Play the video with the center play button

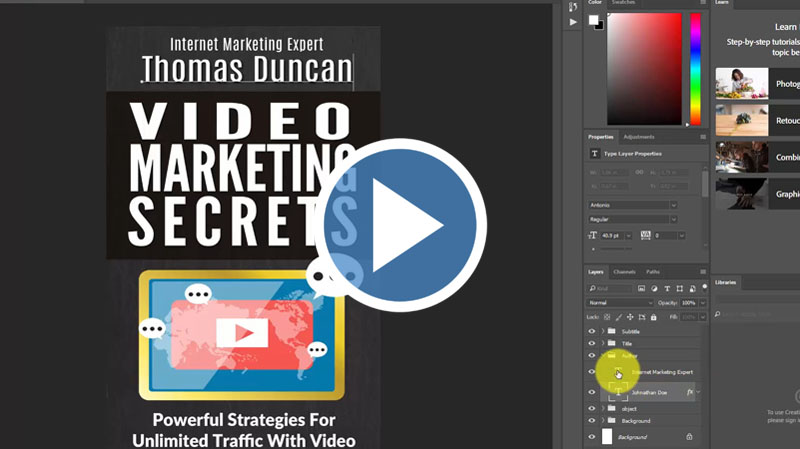click(400, 225)
